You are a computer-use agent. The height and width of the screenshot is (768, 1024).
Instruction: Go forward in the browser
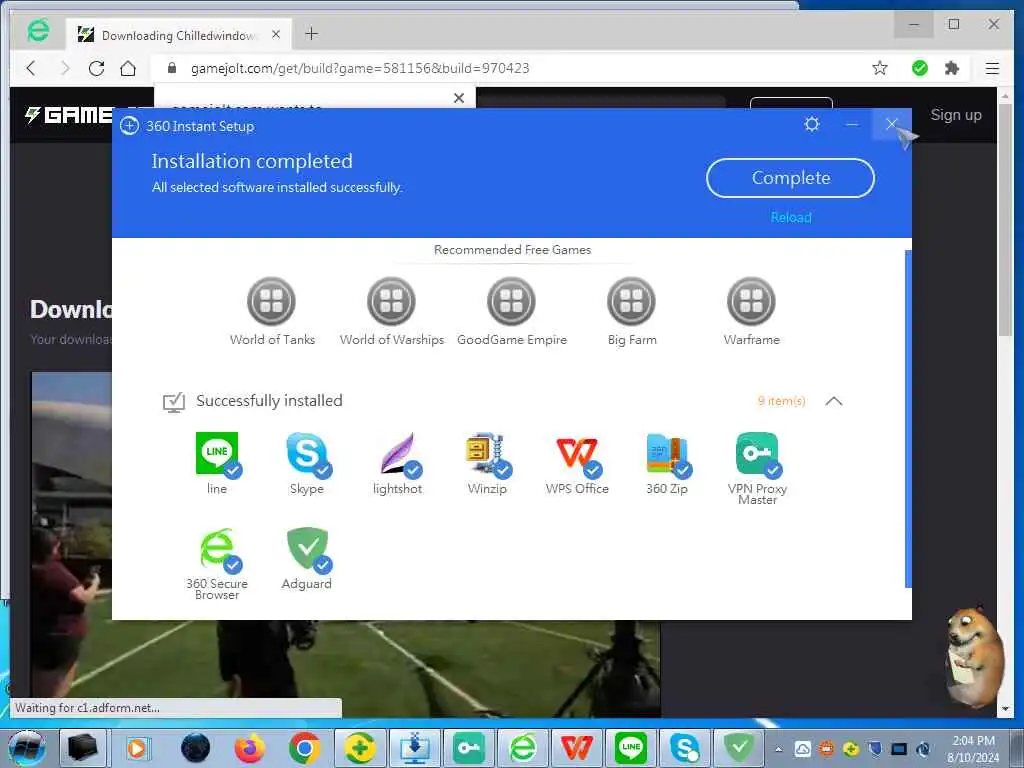(64, 68)
